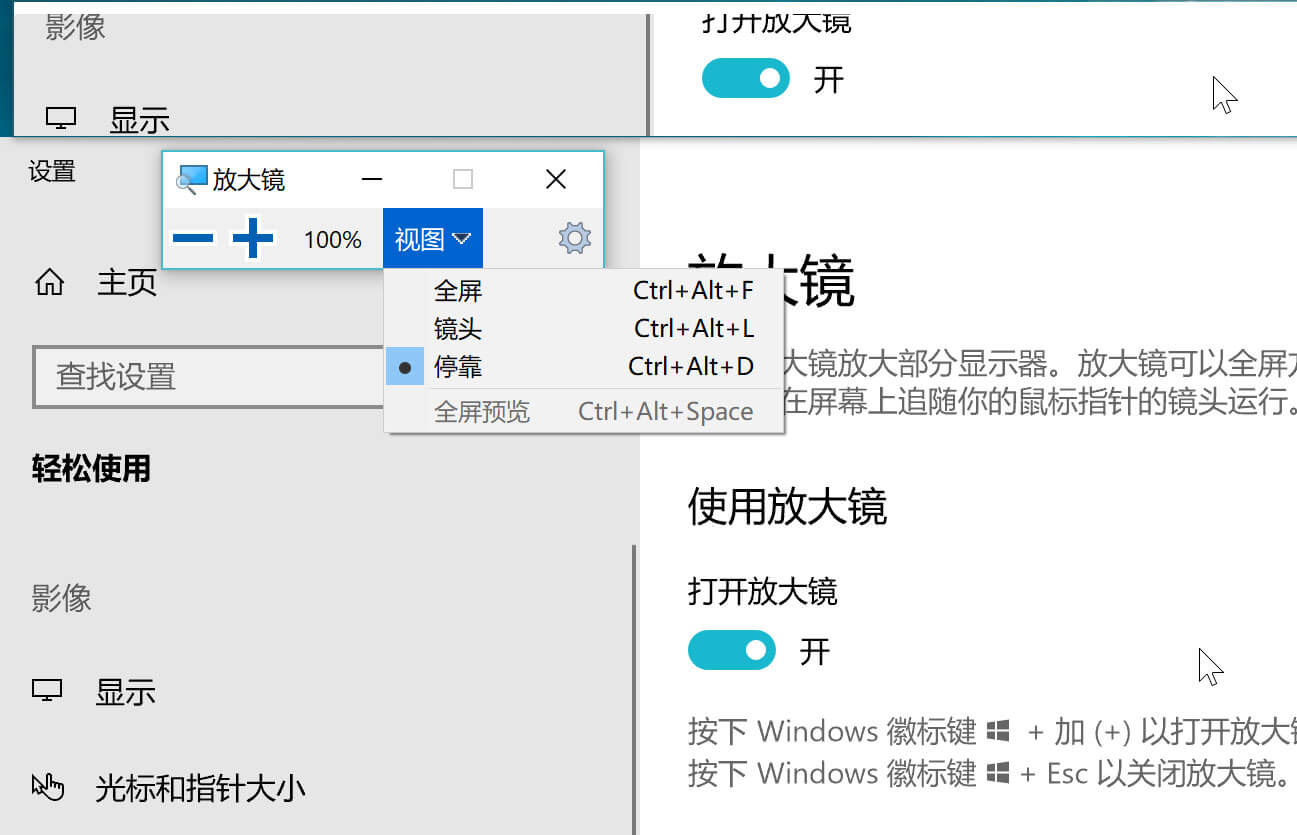Toggle the 打开放大镜 switch in the settings page
Viewport: 1297px width, 835px height.
point(732,651)
